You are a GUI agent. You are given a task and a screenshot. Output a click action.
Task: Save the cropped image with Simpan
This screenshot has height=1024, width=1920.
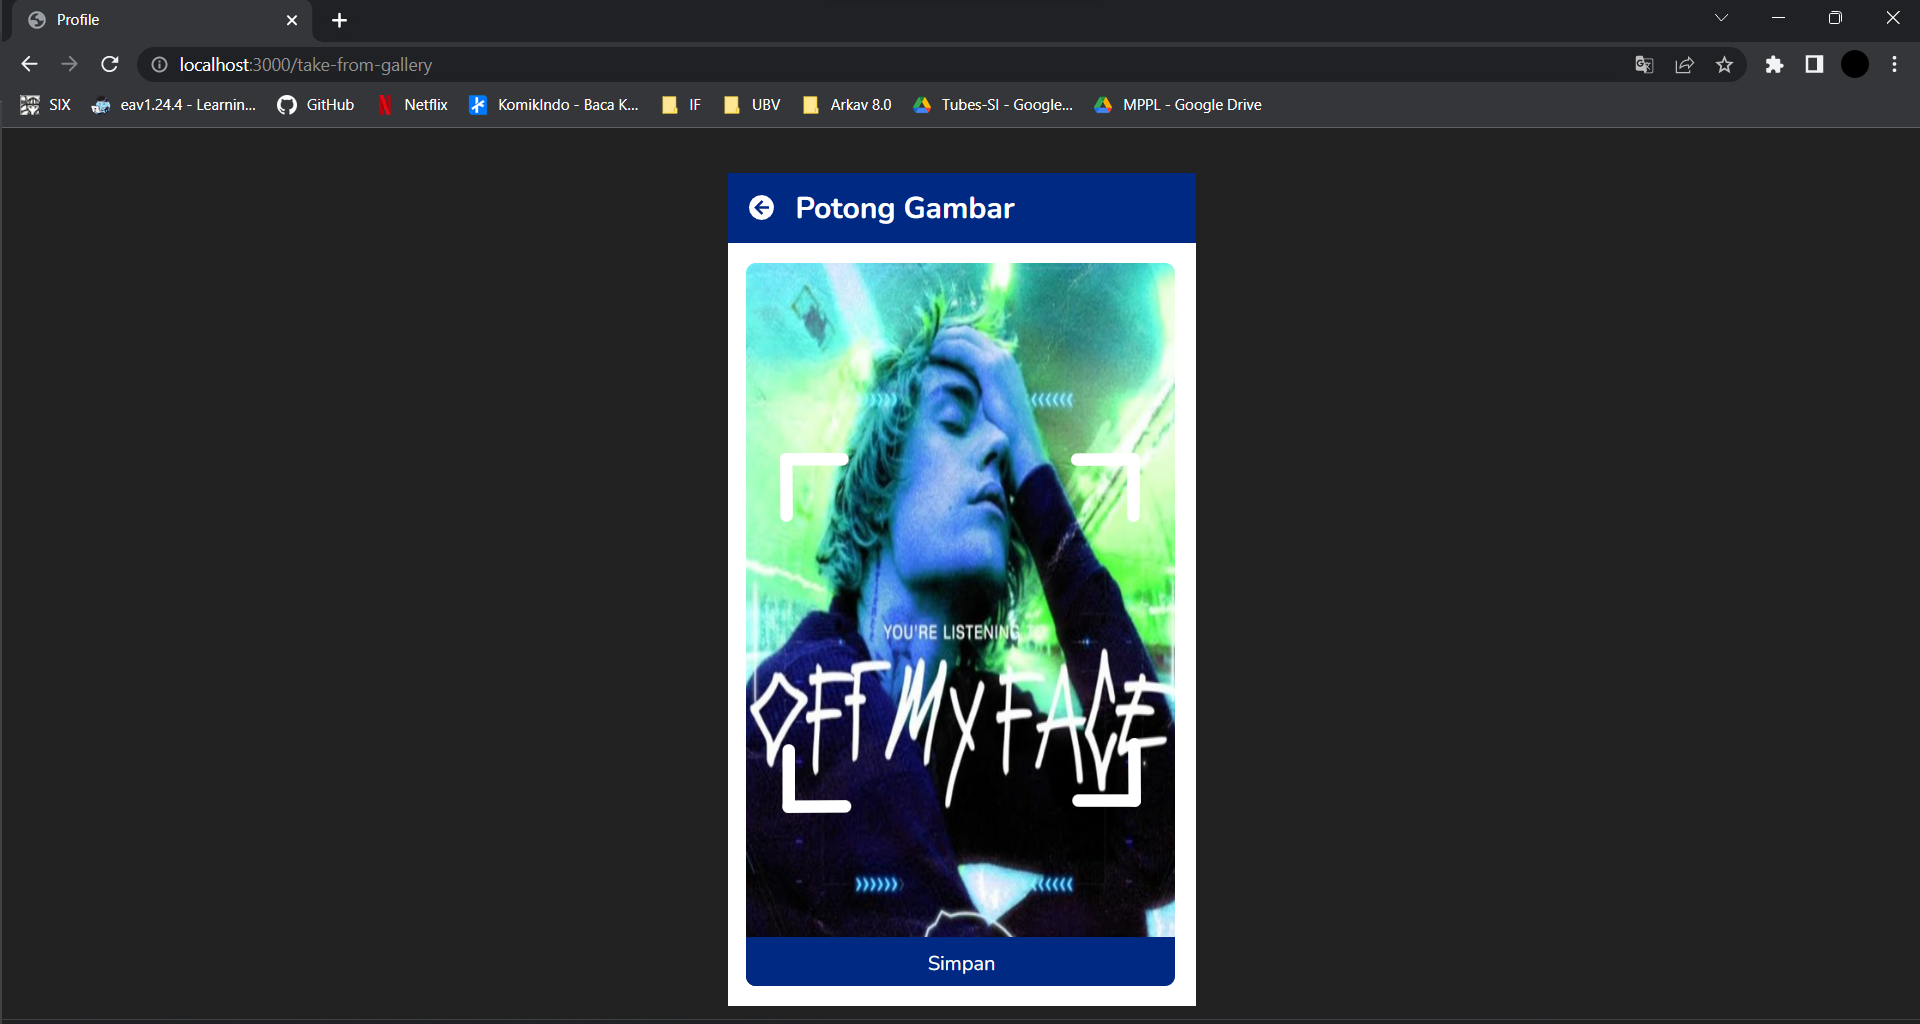coord(960,963)
